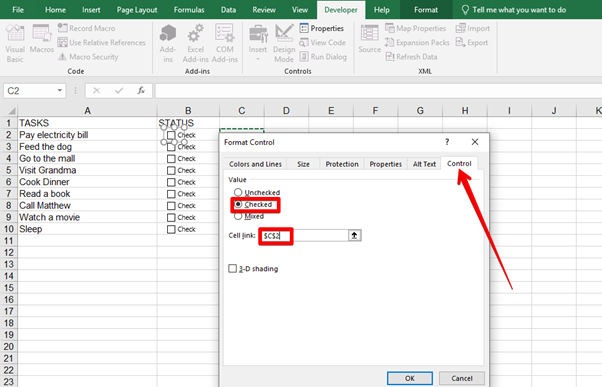This screenshot has height=387, width=602.
Task: Click OK in Format Control
Action: [410, 378]
